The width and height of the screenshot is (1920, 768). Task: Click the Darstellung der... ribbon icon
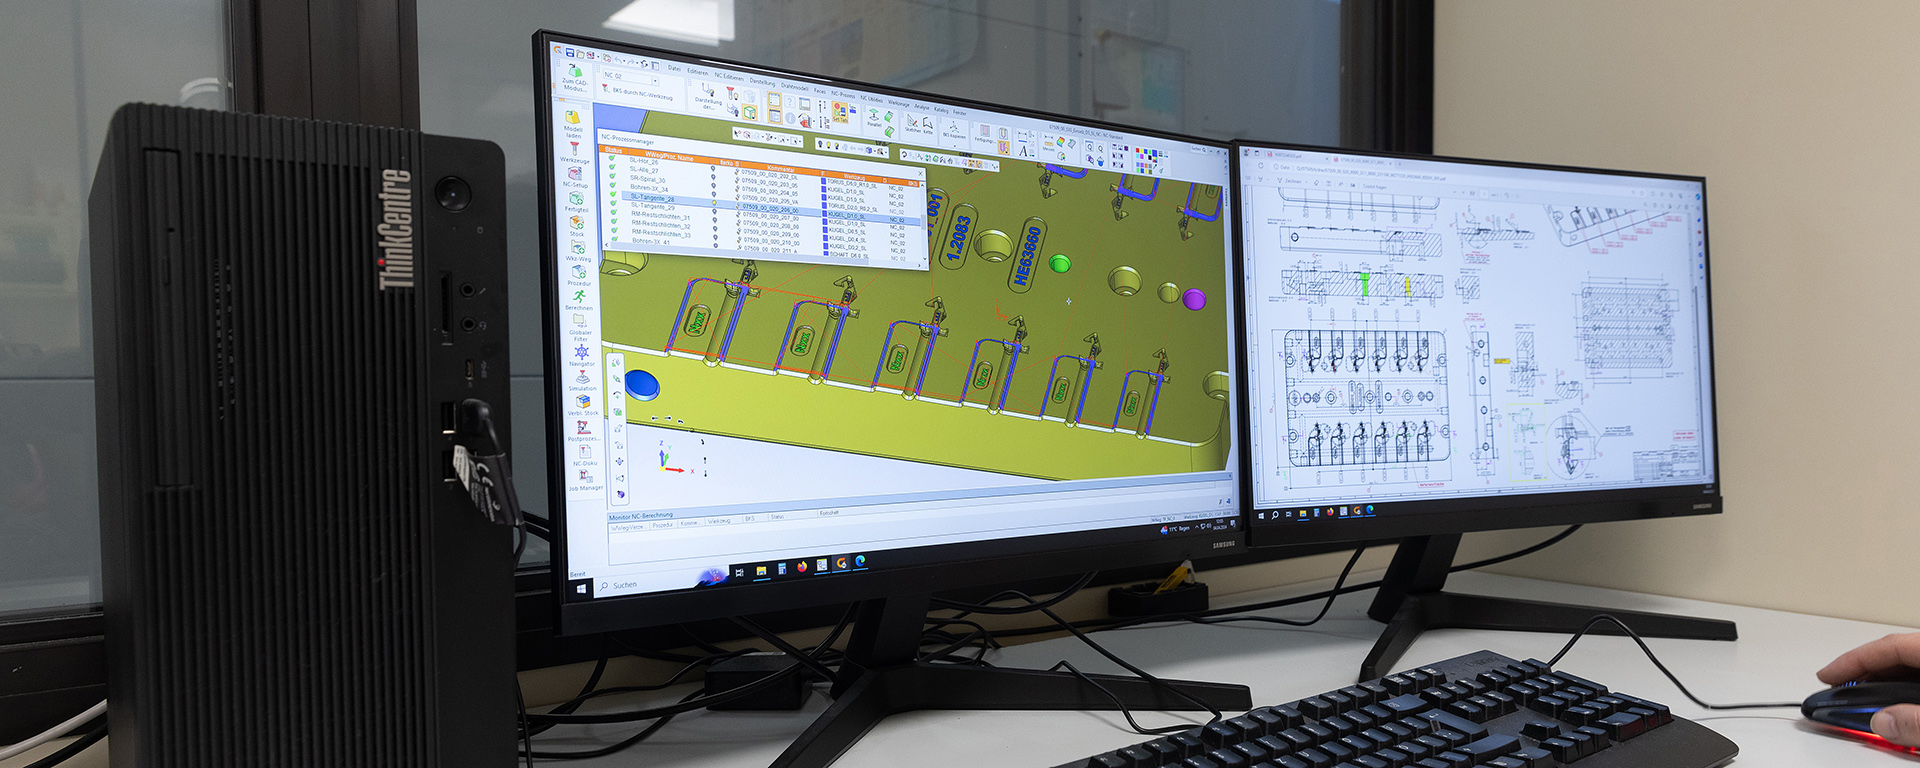click(708, 95)
